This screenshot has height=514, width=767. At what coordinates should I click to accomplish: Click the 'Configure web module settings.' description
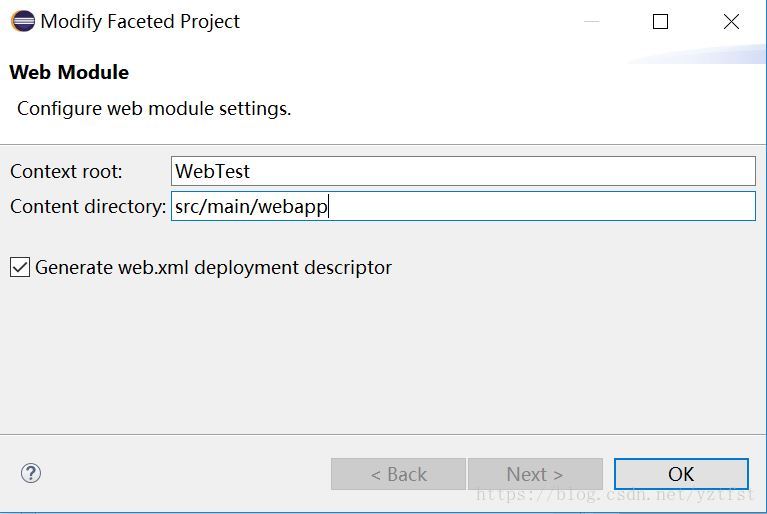154,109
